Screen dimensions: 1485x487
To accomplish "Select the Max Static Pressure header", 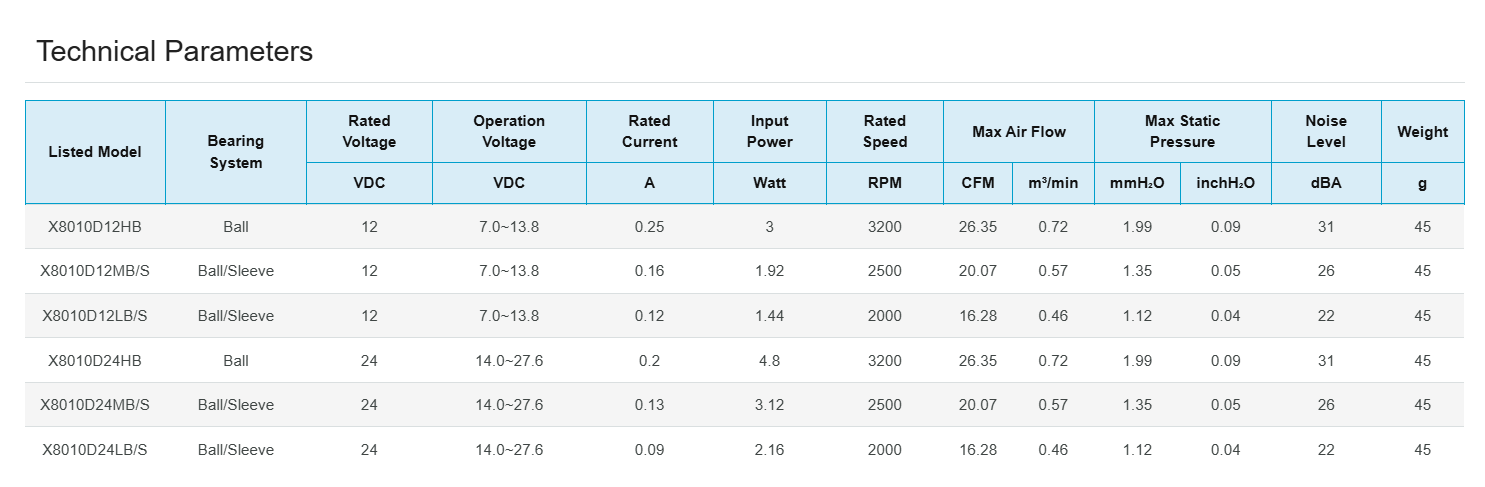I will click(1182, 131).
